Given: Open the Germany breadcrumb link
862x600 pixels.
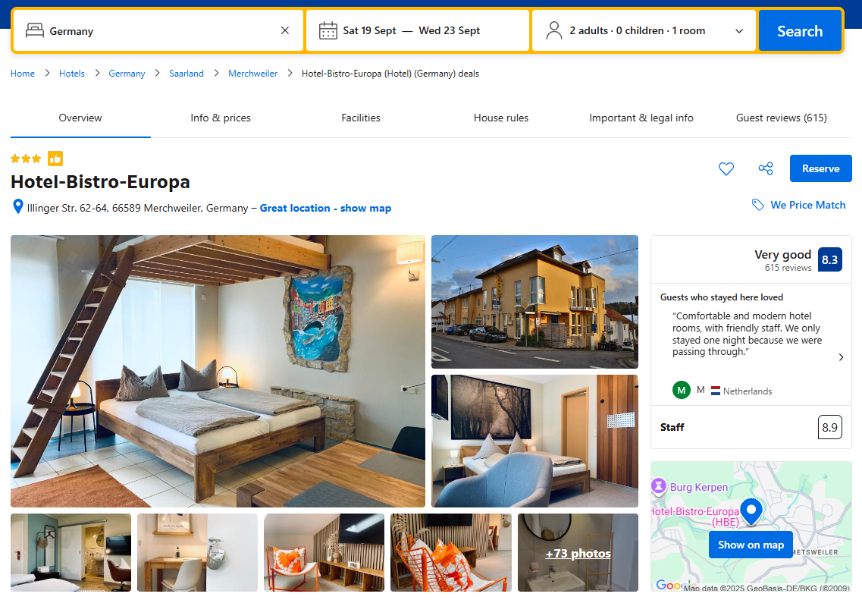Looking at the screenshot, I should [127, 74].
